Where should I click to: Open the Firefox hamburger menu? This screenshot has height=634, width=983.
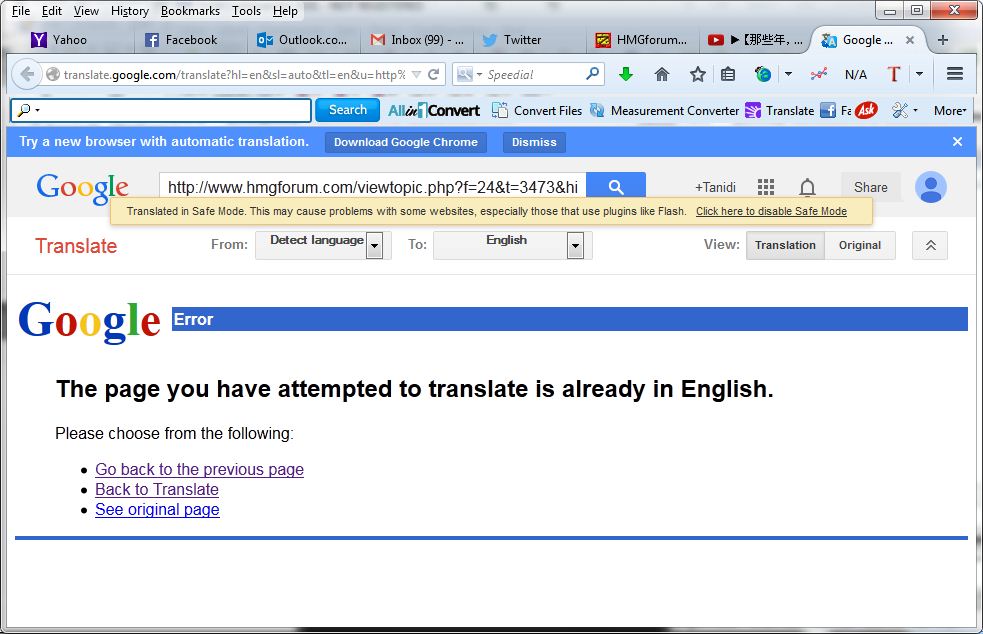tap(955, 74)
